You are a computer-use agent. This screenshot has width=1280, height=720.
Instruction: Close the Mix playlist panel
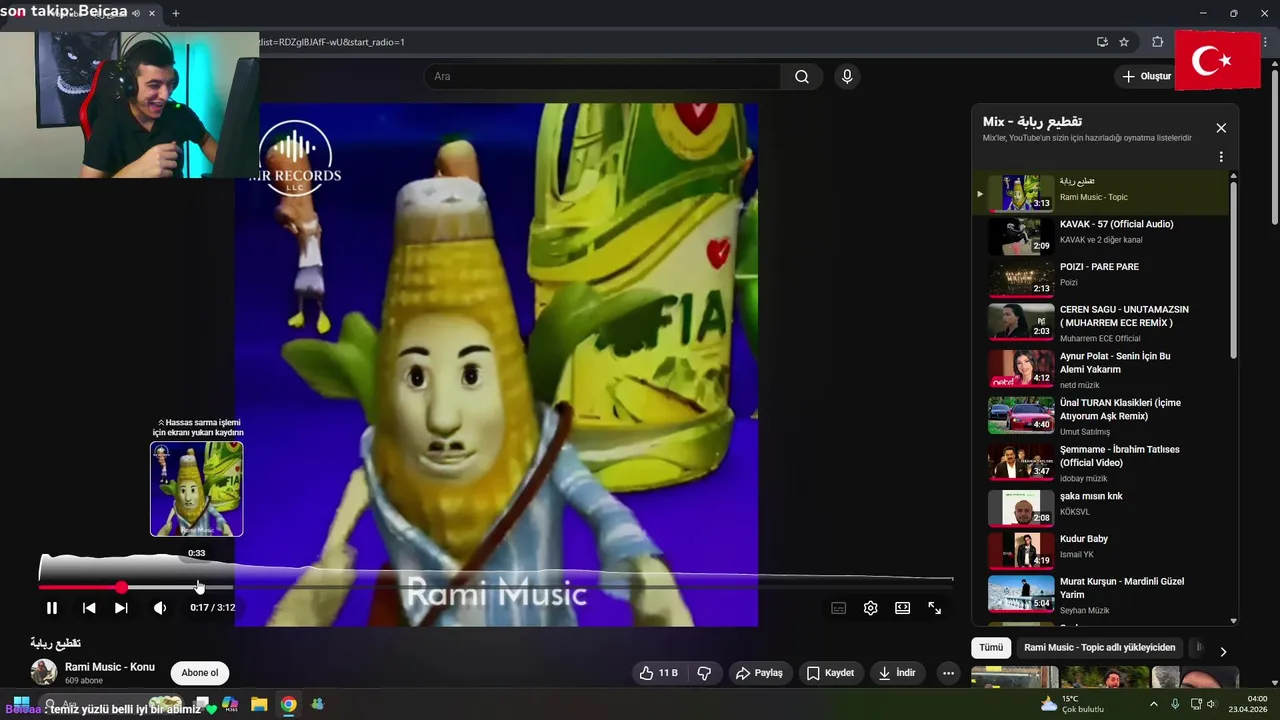(1221, 128)
